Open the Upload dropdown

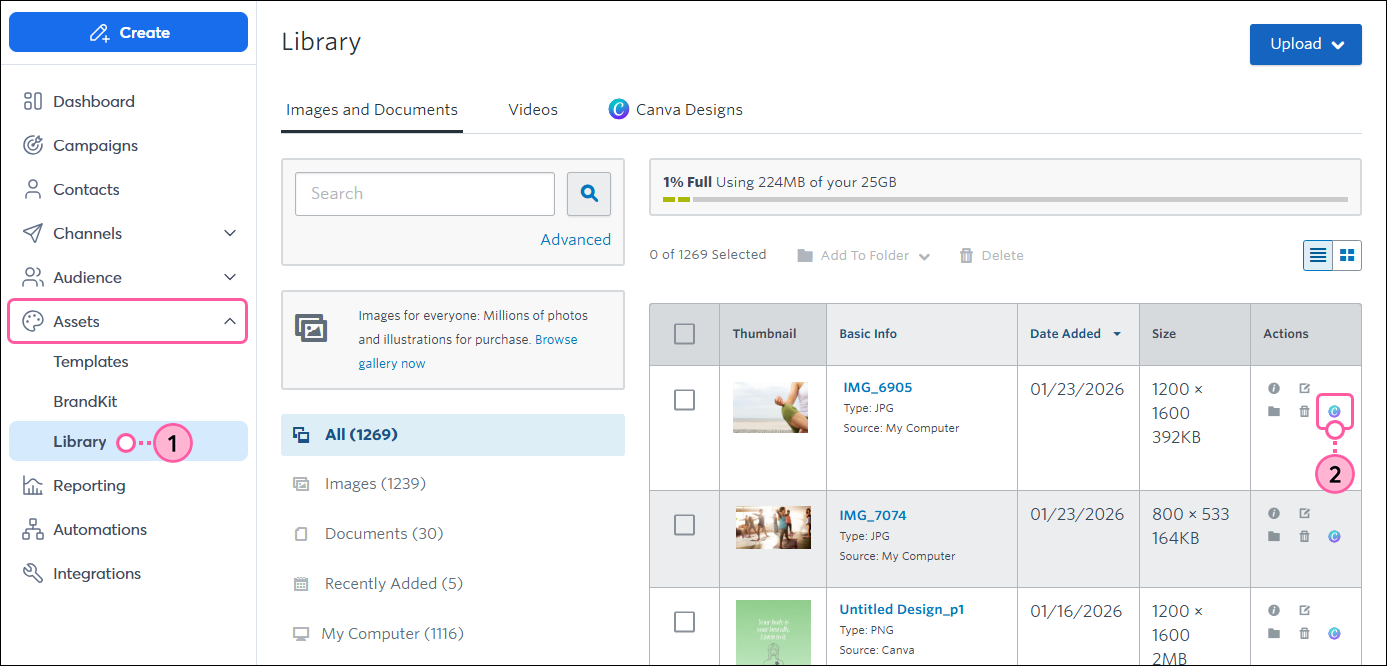(1305, 44)
